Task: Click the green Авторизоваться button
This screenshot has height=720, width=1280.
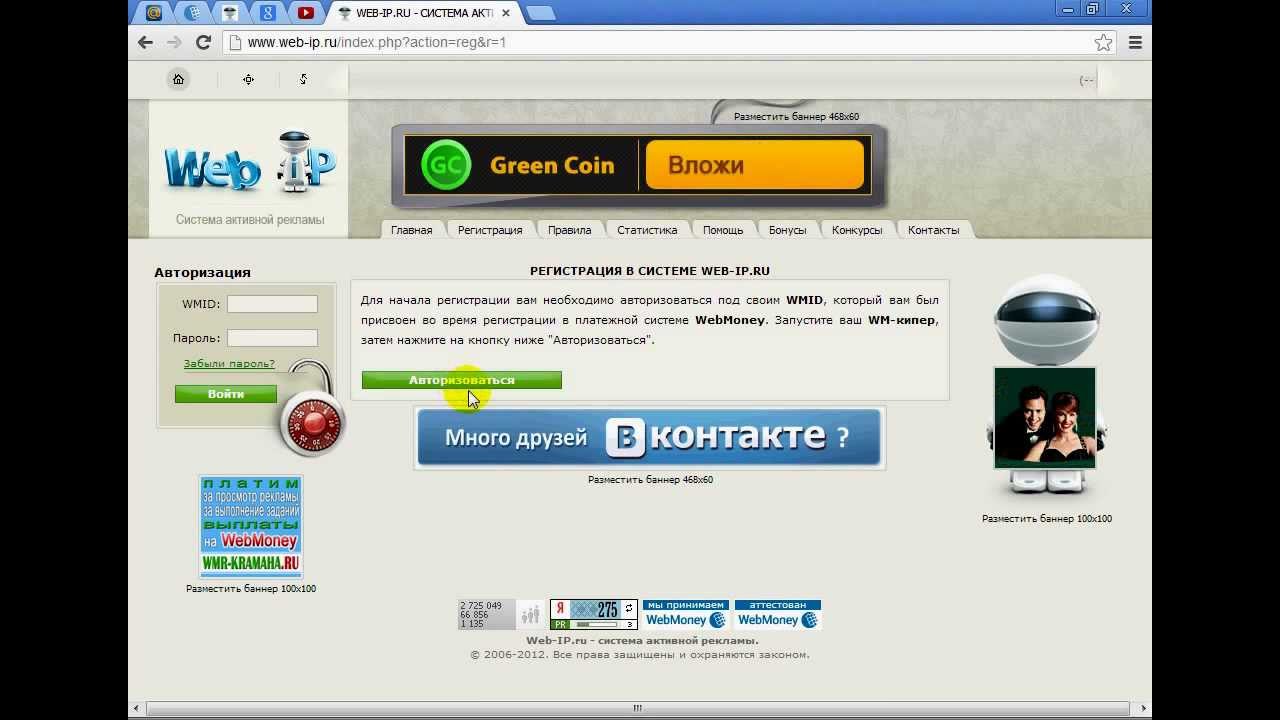Action: coord(462,380)
